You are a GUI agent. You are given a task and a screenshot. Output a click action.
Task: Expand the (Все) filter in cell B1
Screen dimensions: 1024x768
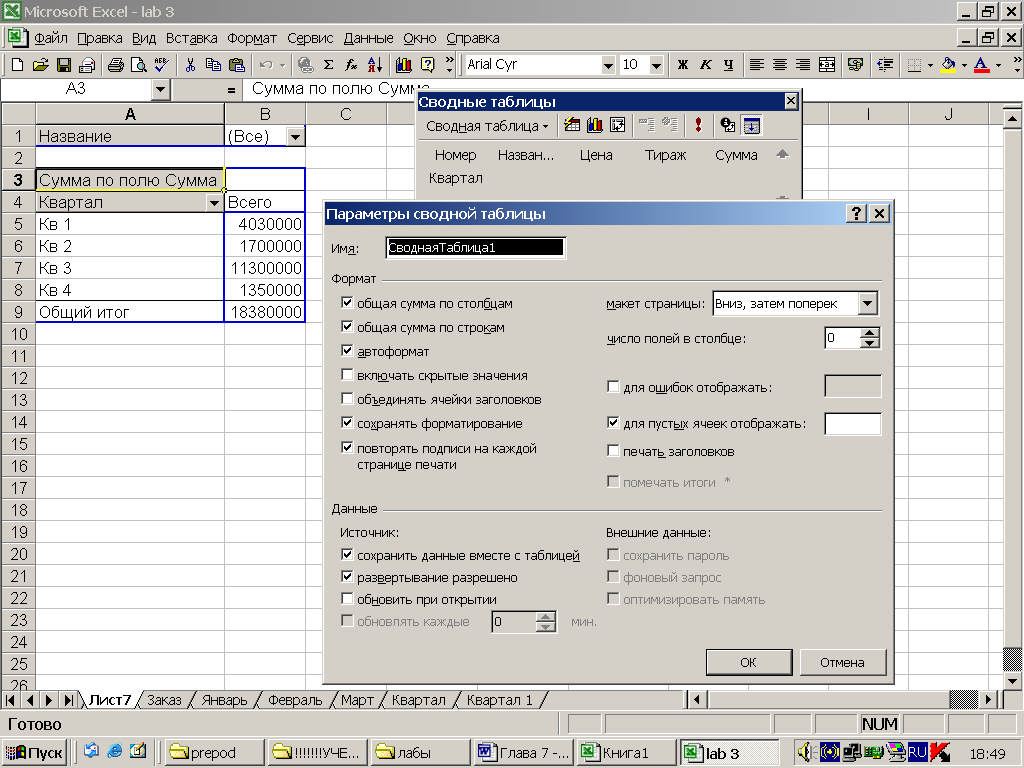tap(296, 136)
